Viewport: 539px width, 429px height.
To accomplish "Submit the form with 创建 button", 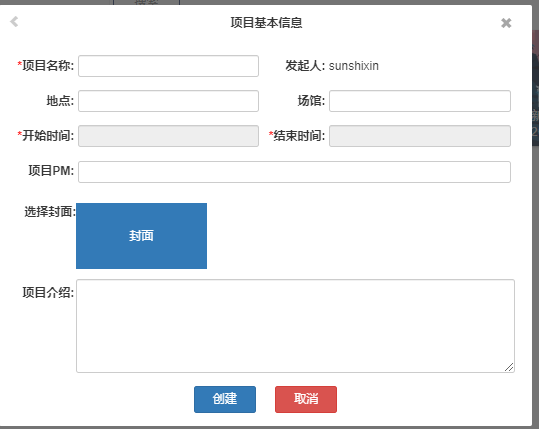I will tap(225, 399).
